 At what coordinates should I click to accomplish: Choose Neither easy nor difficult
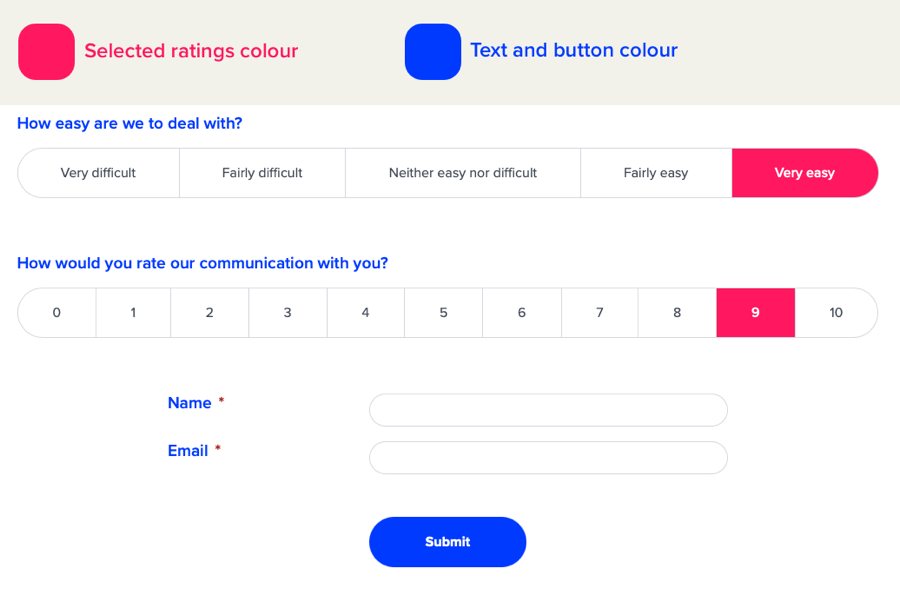[x=462, y=172]
